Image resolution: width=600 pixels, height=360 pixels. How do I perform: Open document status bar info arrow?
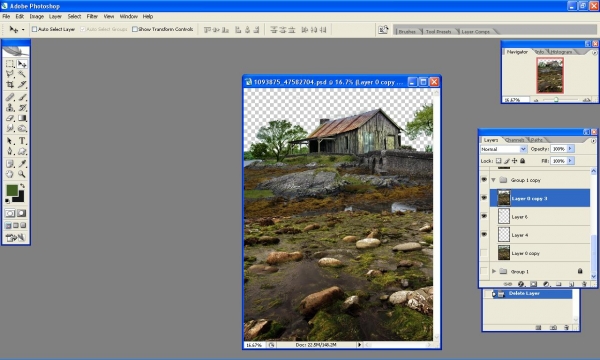click(x=359, y=345)
